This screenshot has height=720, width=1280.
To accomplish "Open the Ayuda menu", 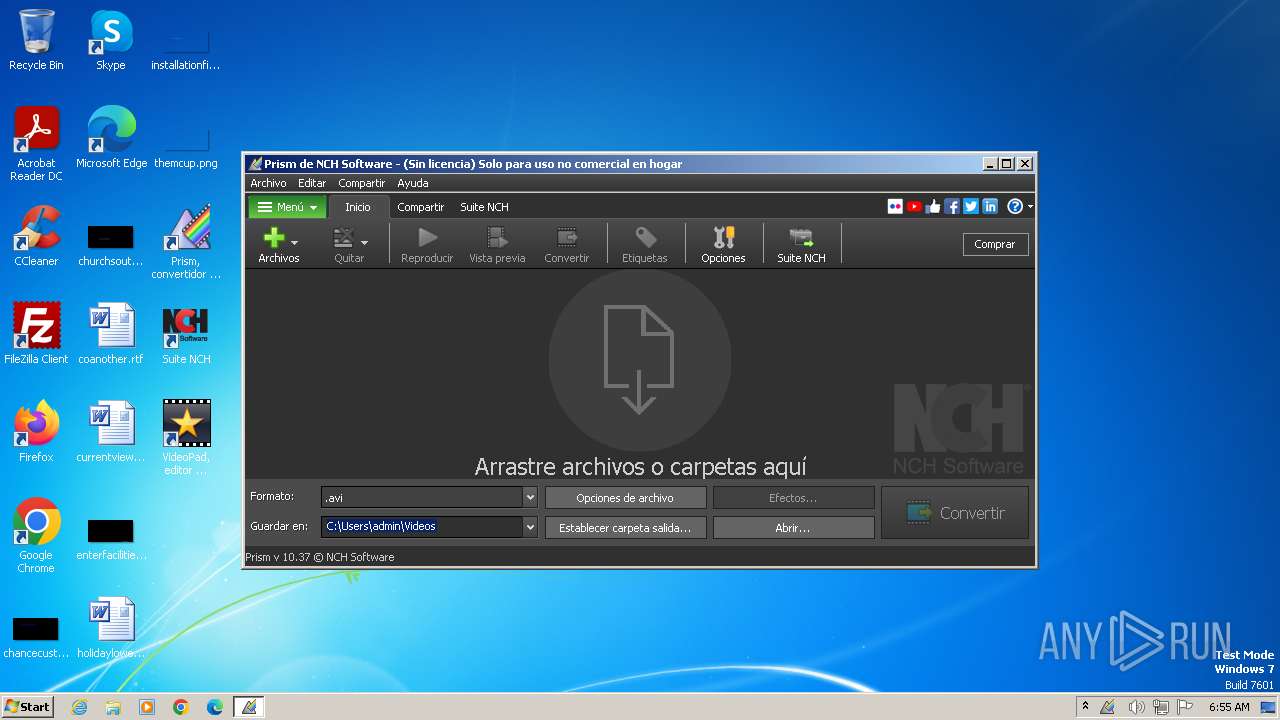I will 413,183.
